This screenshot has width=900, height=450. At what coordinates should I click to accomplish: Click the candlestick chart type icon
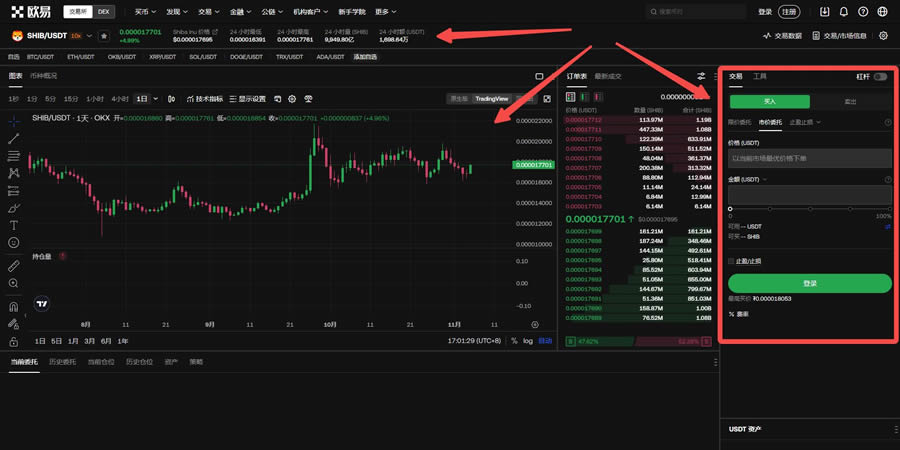coord(170,99)
